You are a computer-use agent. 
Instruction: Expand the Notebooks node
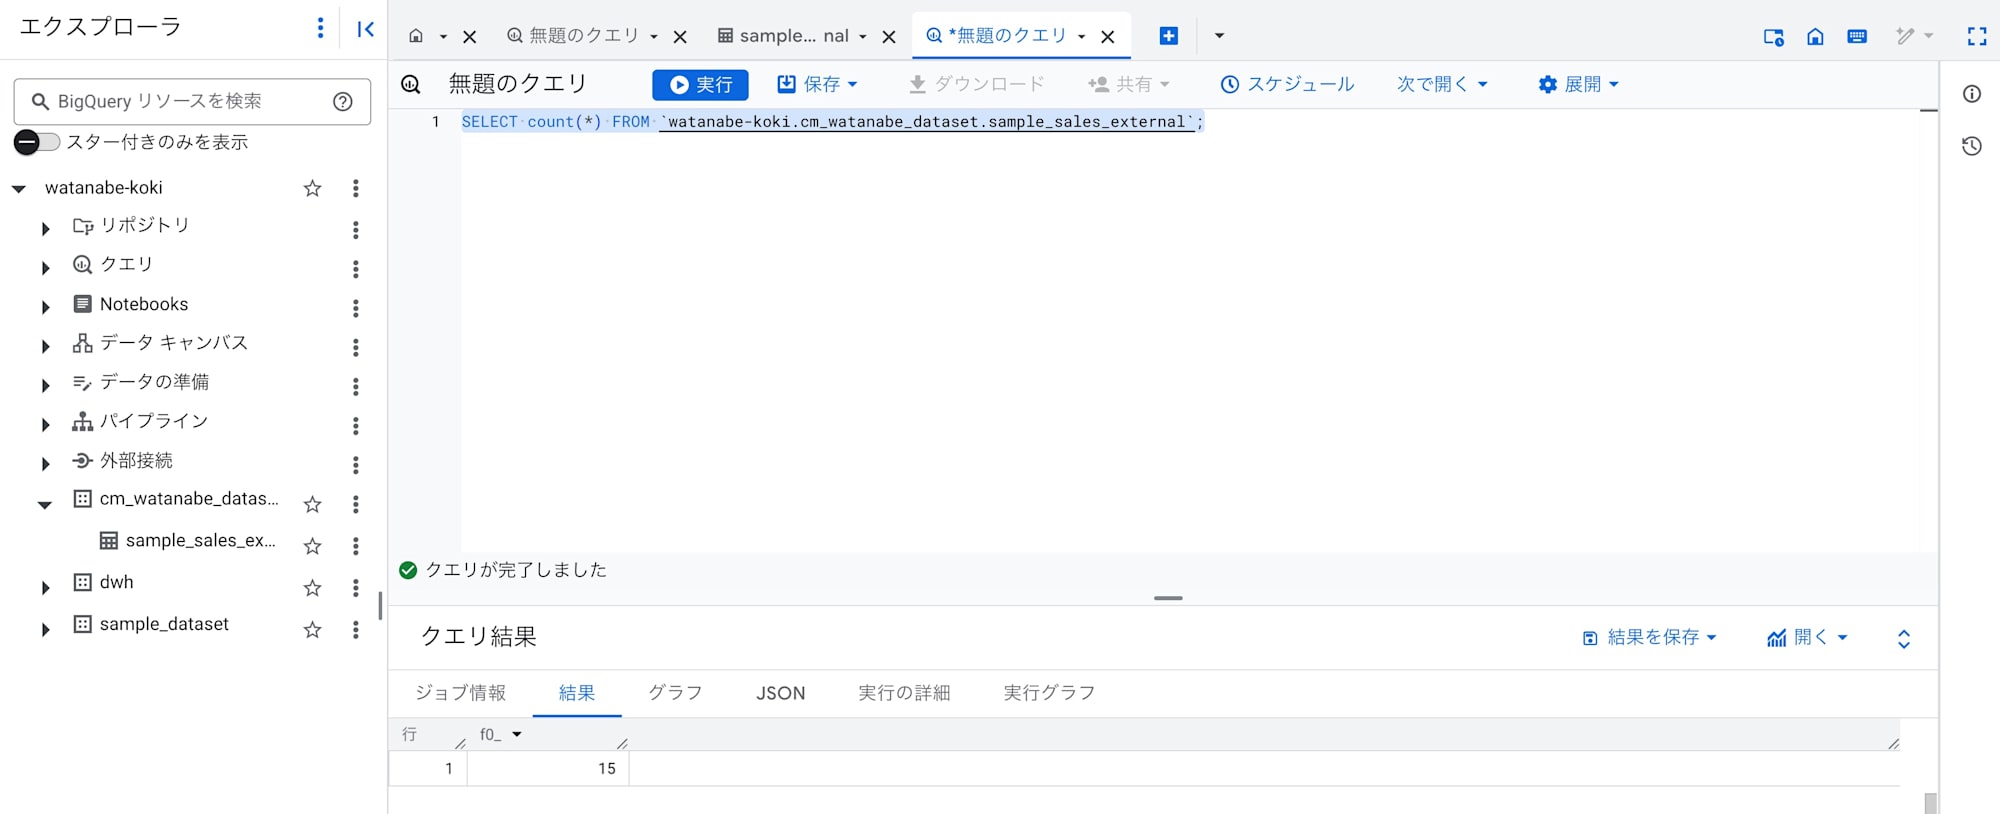(x=45, y=307)
